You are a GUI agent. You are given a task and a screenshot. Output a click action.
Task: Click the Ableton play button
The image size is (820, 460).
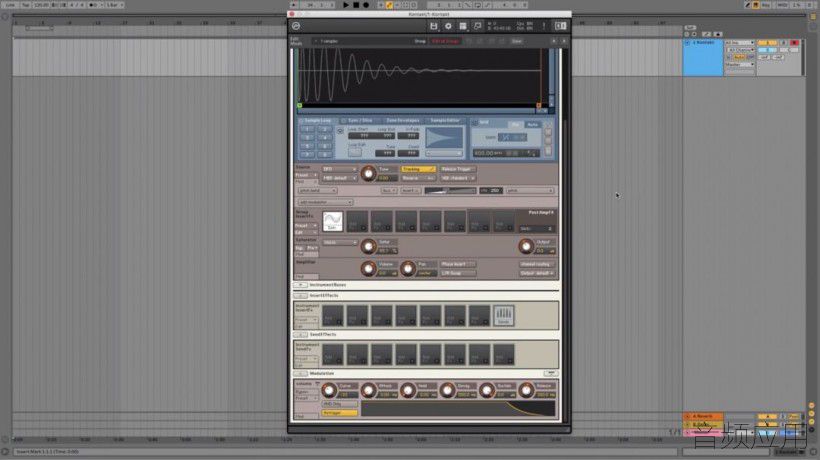click(346, 5)
